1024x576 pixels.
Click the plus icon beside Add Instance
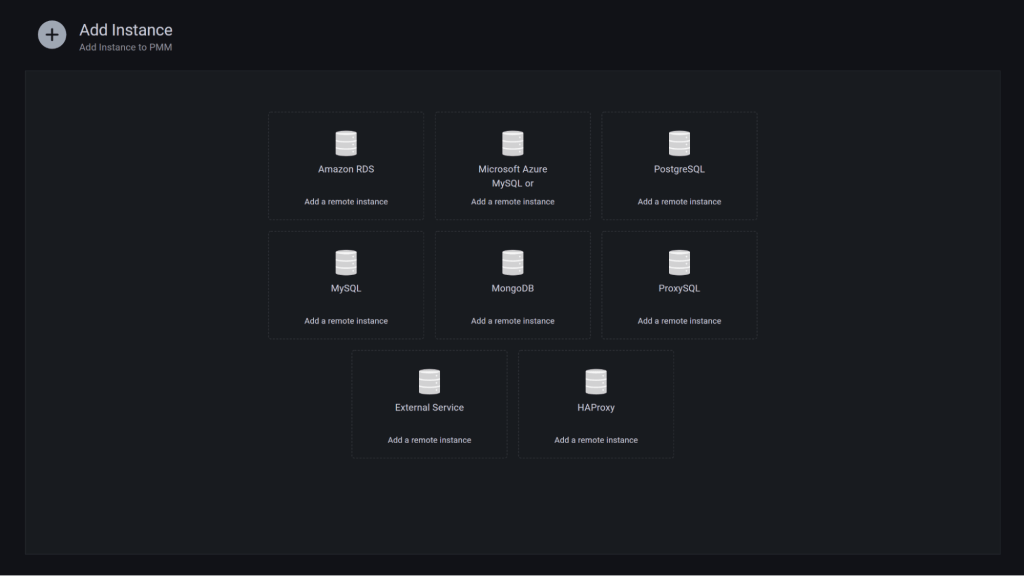pos(52,35)
